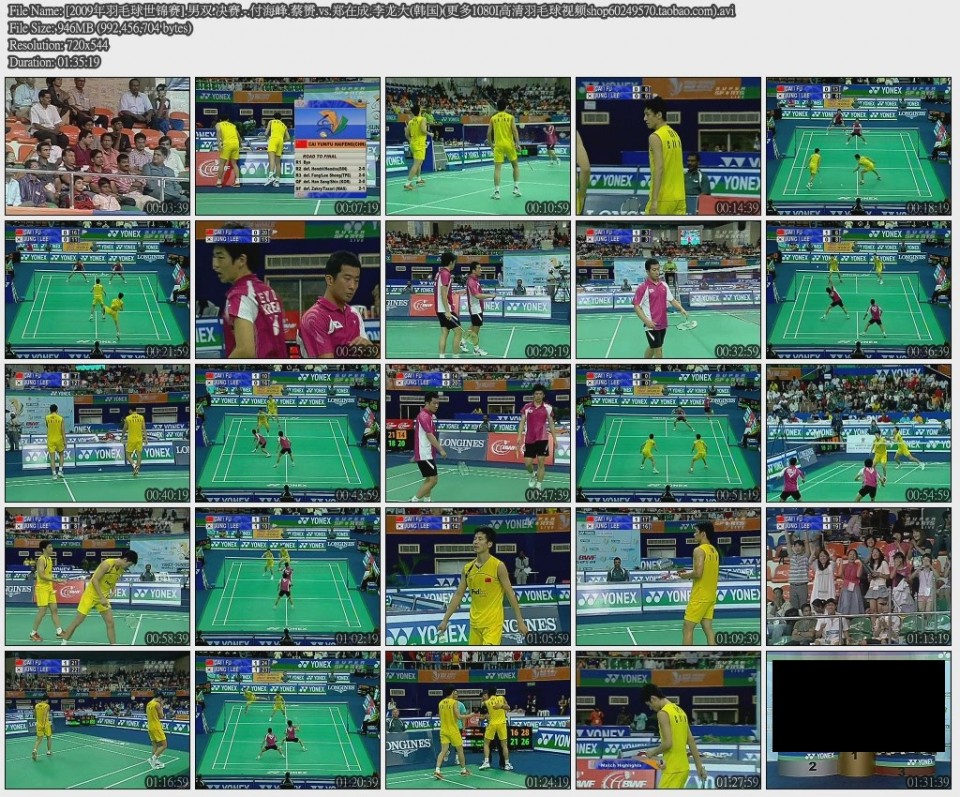
Task: Open the cheering crowd frame at 01:13:19
Action: pyautogui.click(x=859, y=577)
